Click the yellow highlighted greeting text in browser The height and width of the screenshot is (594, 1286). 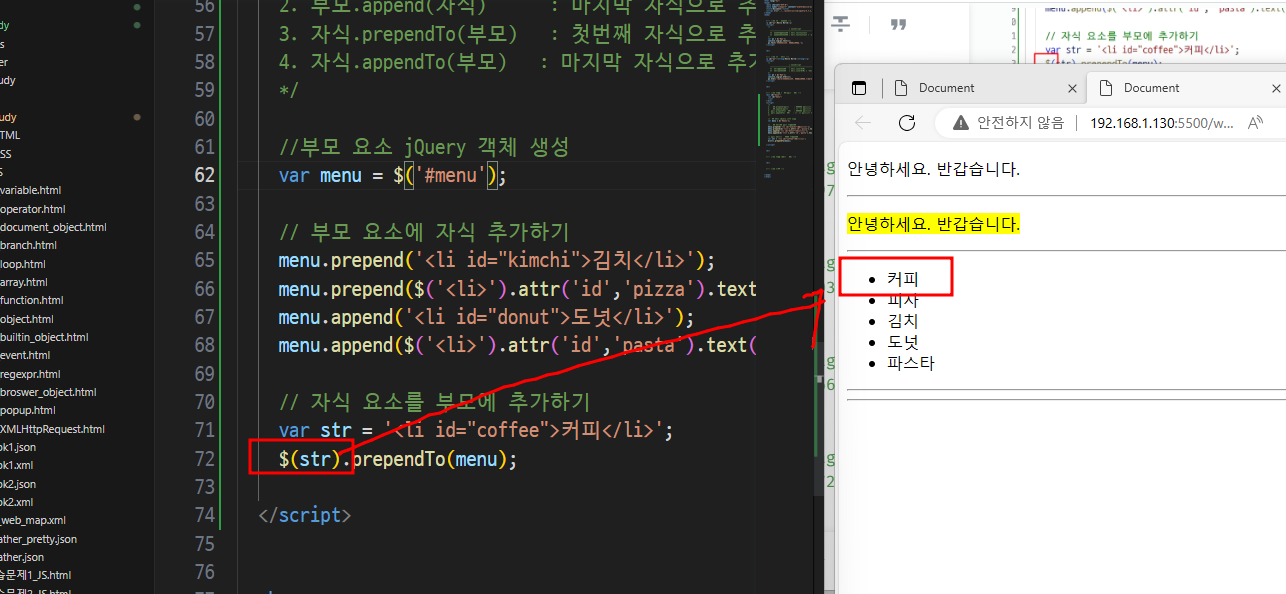[x=933, y=223]
